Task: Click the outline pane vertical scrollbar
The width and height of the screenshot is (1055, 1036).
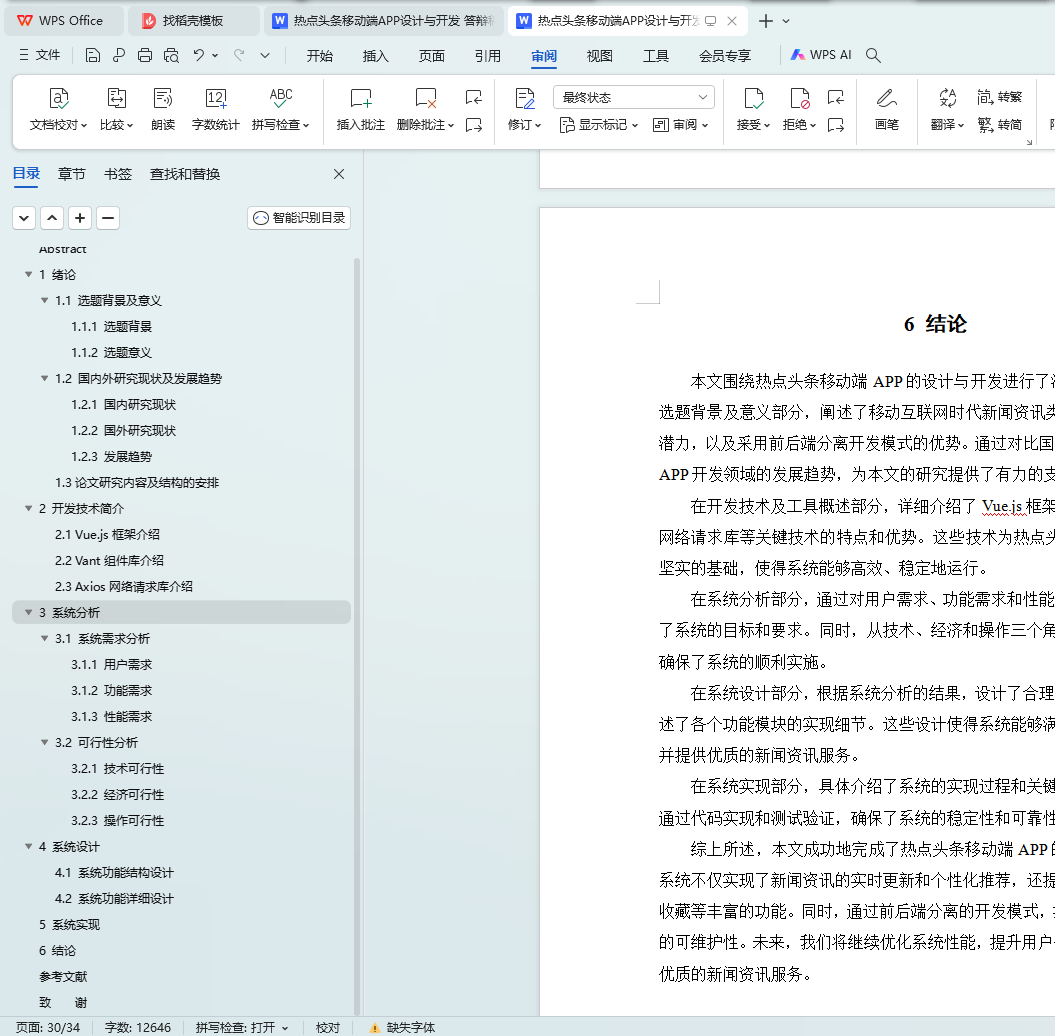Action: tap(357, 634)
